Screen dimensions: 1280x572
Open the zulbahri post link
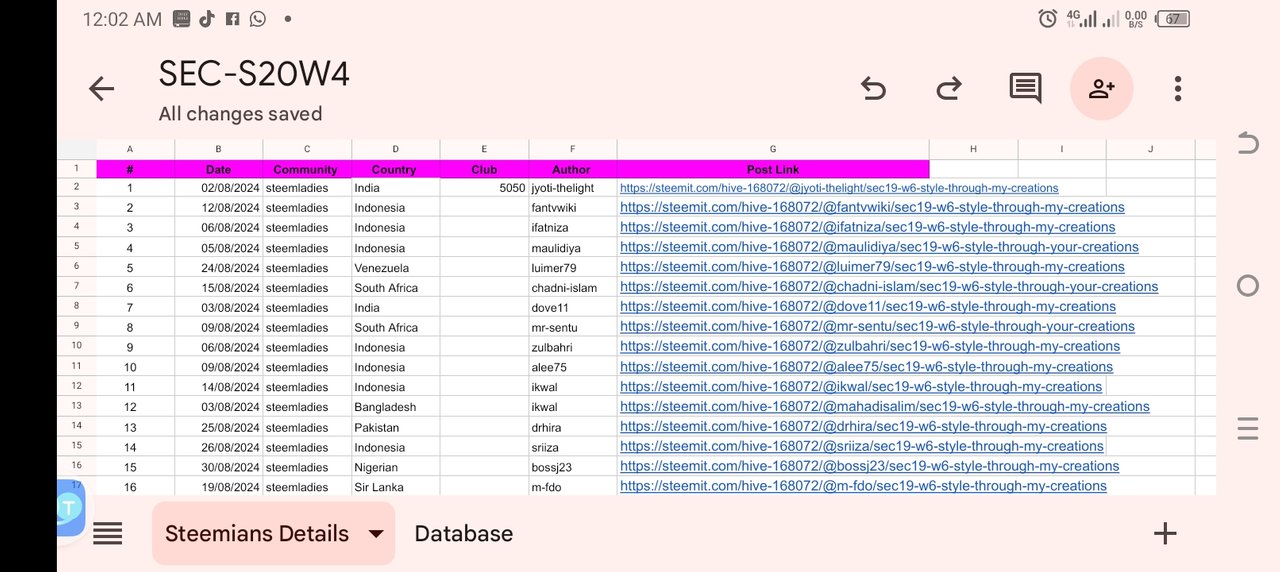(x=870, y=347)
